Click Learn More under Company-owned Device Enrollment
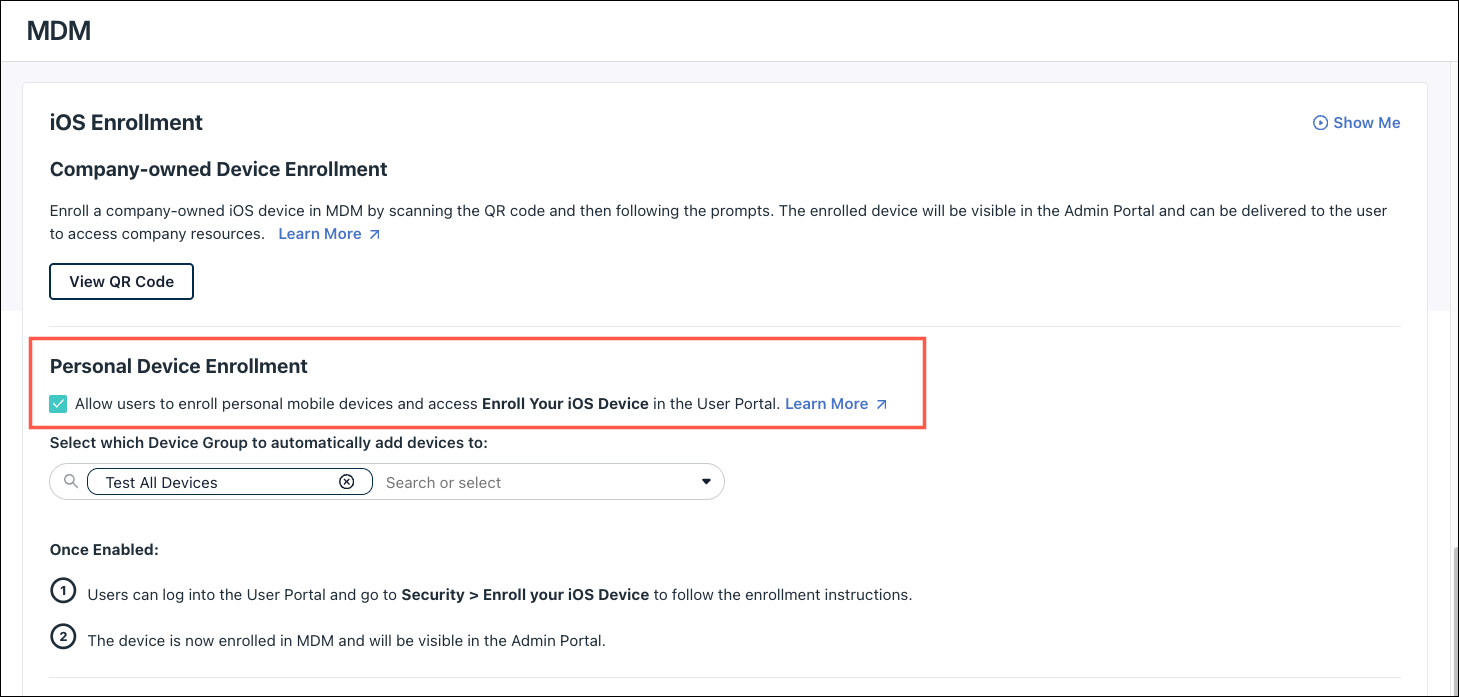Screen dimensions: 1459x697 (x=319, y=234)
